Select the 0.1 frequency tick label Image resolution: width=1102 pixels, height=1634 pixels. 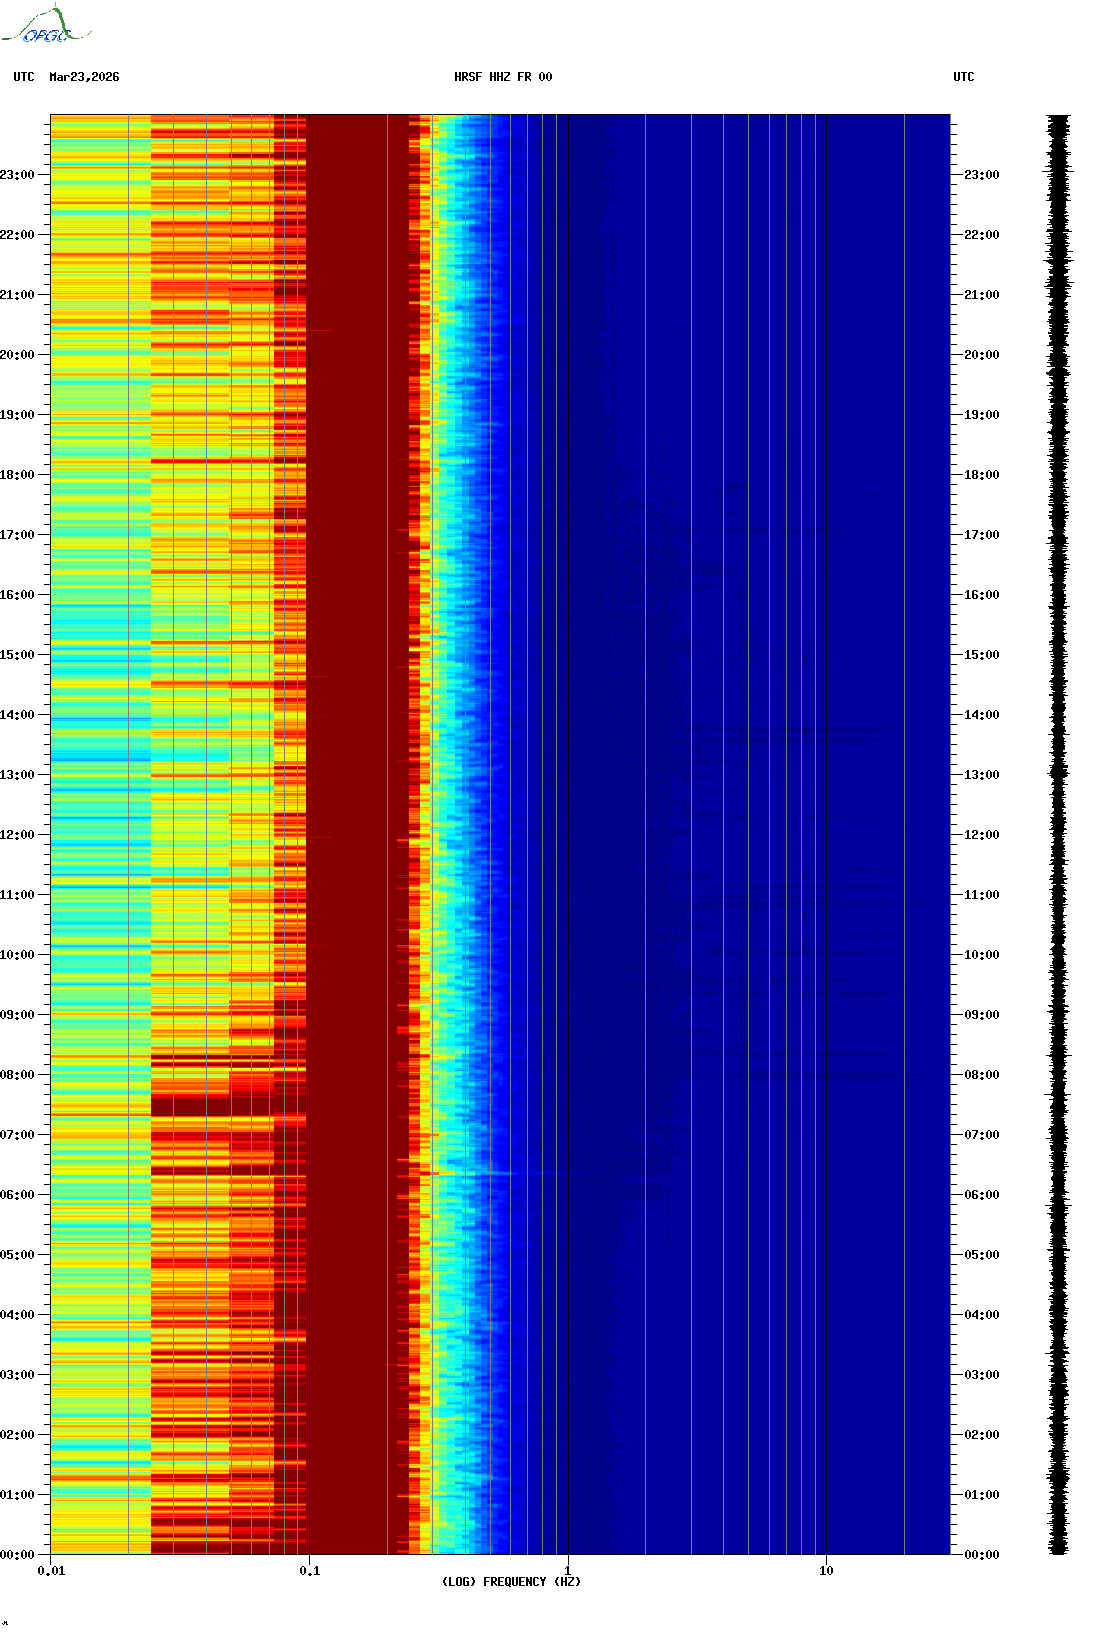[310, 1571]
